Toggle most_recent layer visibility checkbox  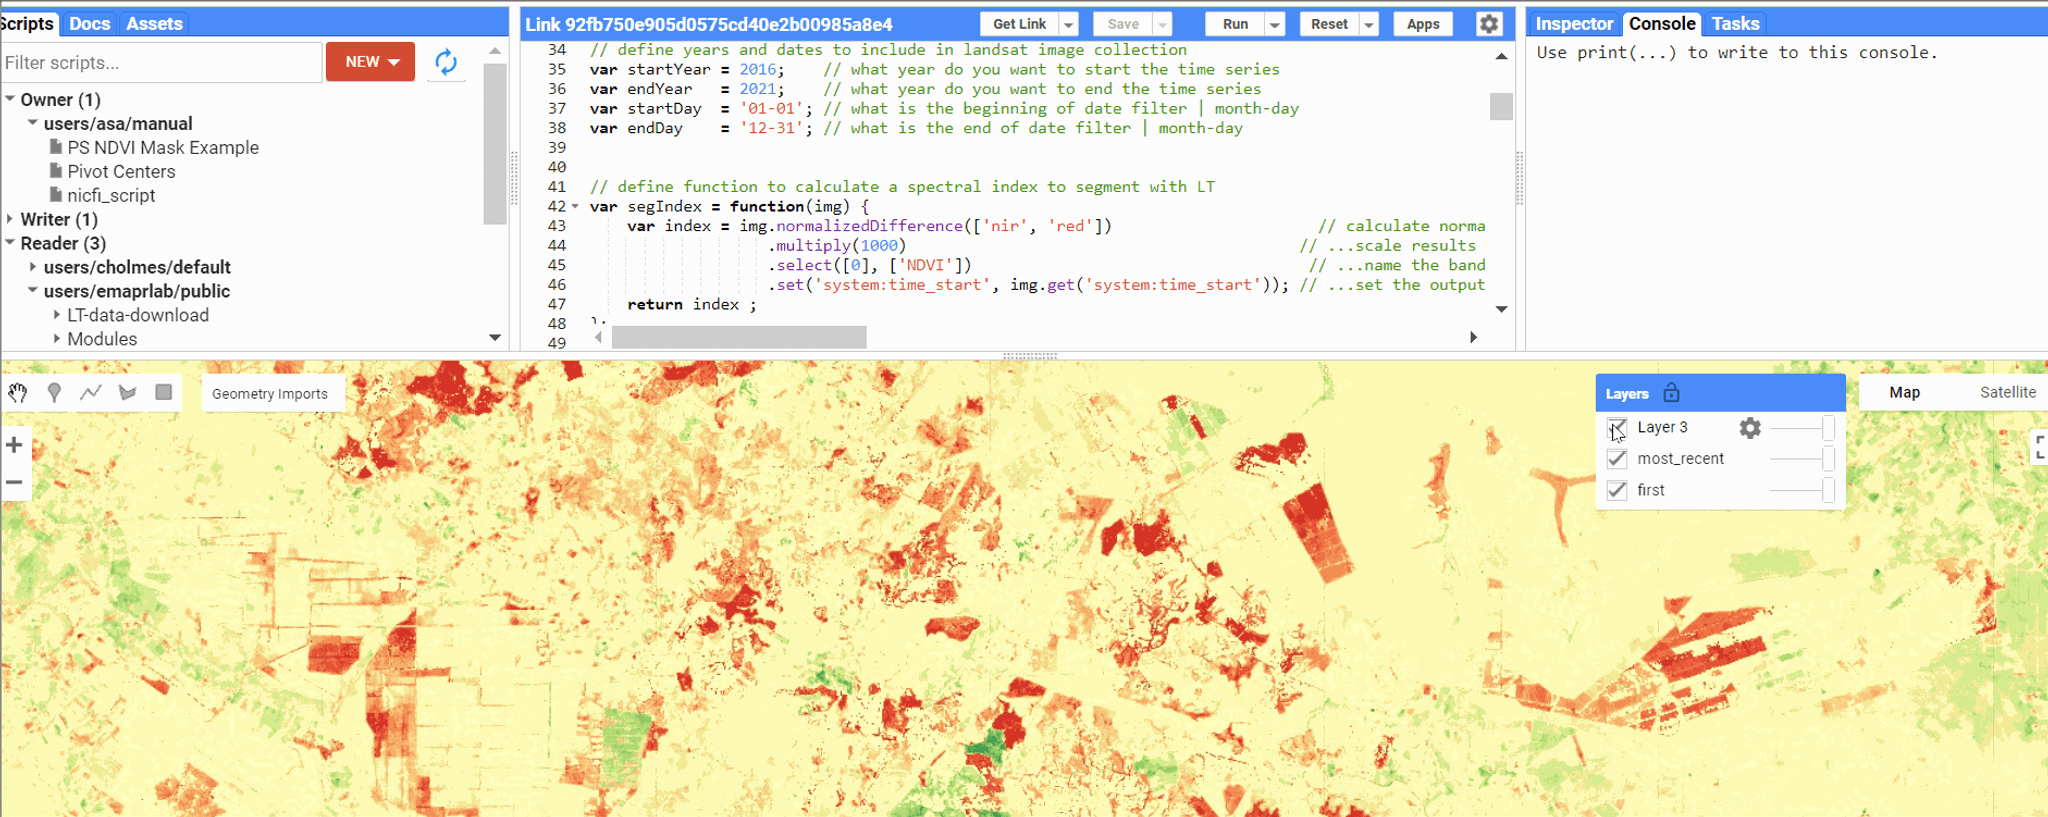(1617, 459)
